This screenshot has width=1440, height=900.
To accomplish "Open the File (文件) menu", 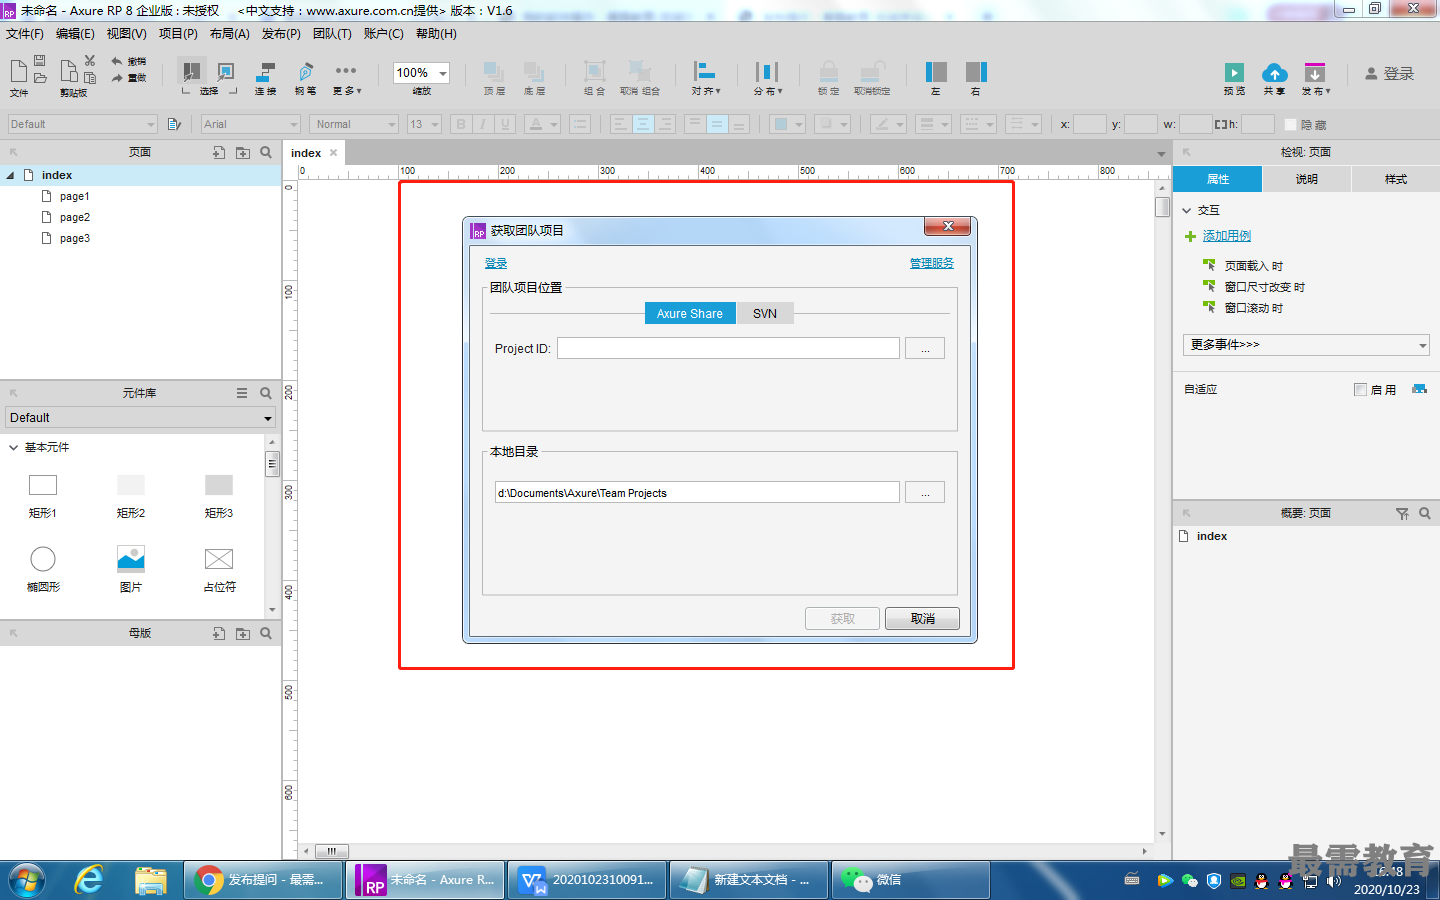I will pos(25,34).
